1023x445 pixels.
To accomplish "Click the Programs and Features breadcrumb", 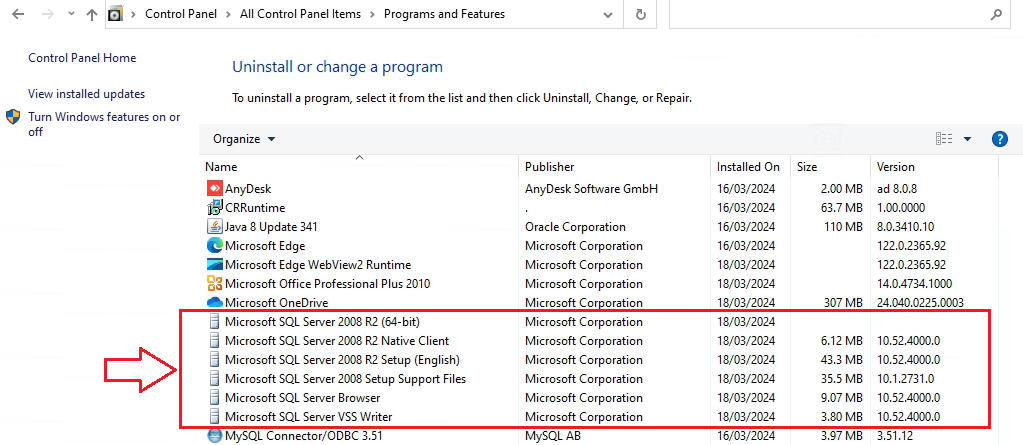I will point(444,14).
